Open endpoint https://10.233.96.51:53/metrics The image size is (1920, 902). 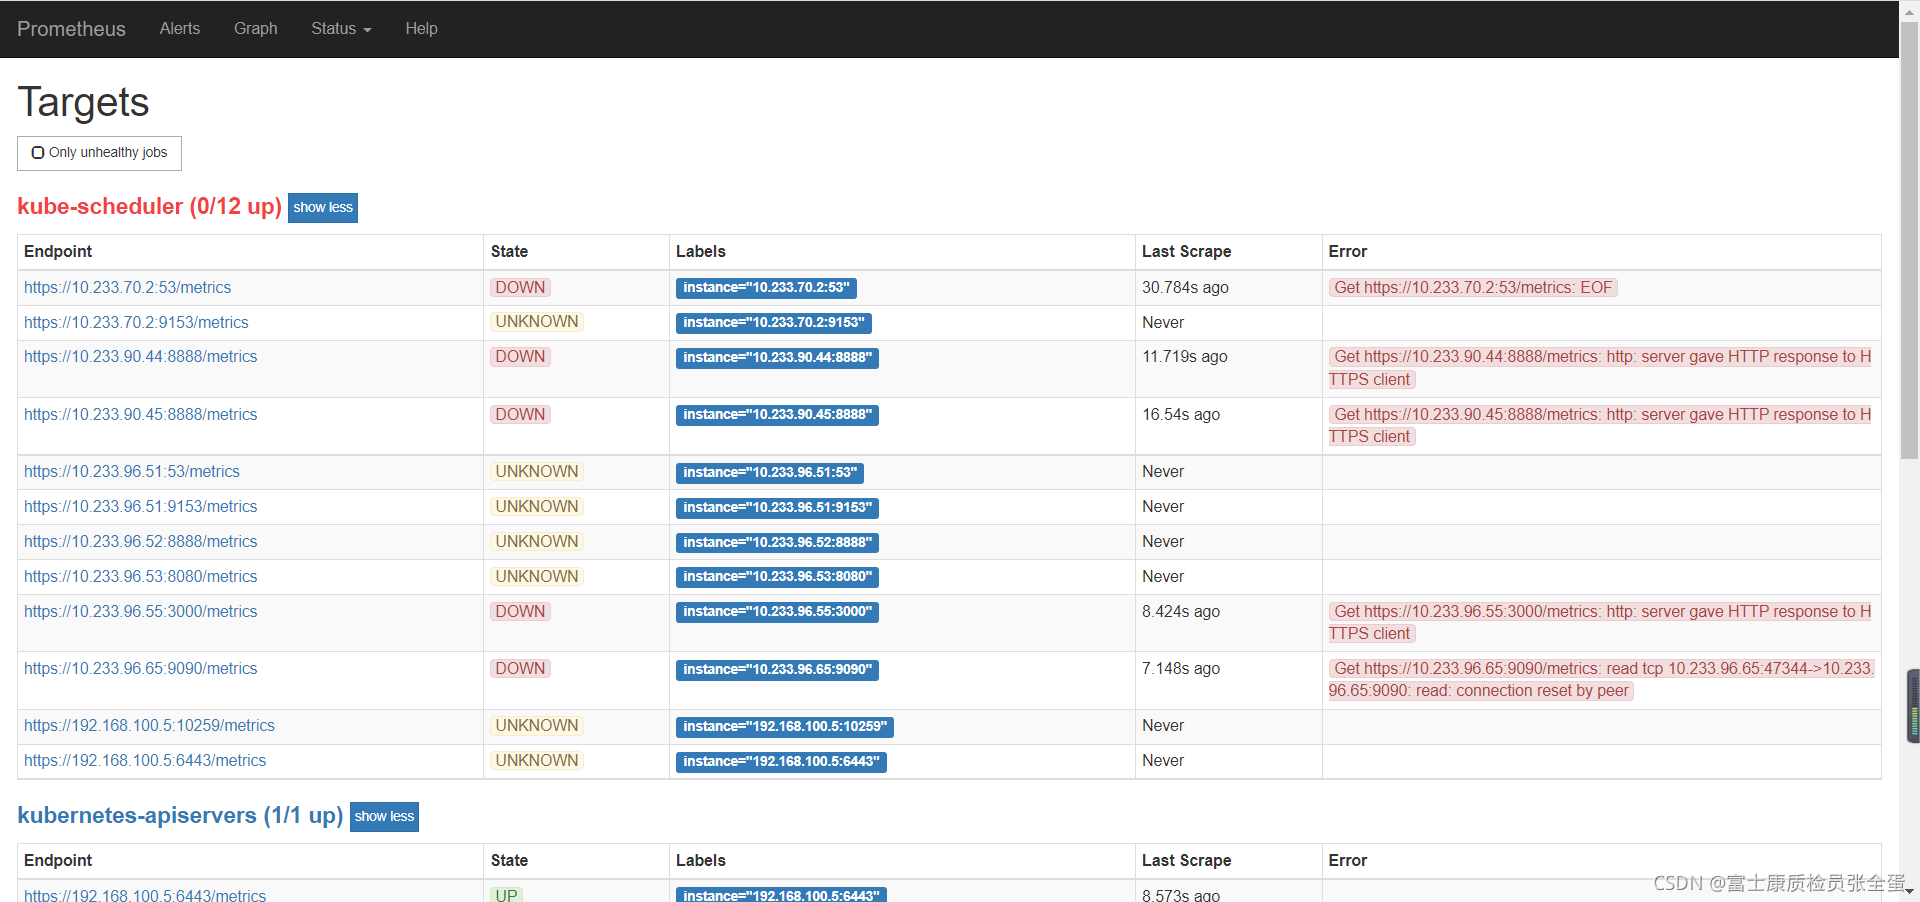click(132, 472)
